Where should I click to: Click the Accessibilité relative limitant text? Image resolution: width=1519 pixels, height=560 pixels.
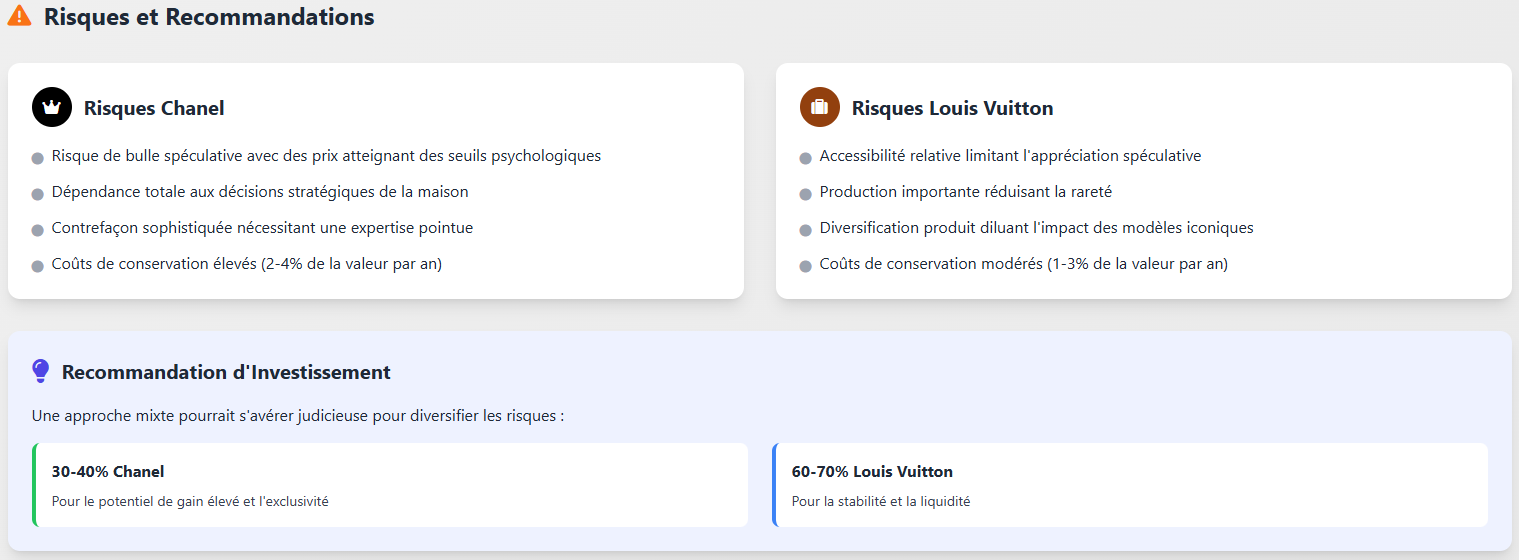1010,156
